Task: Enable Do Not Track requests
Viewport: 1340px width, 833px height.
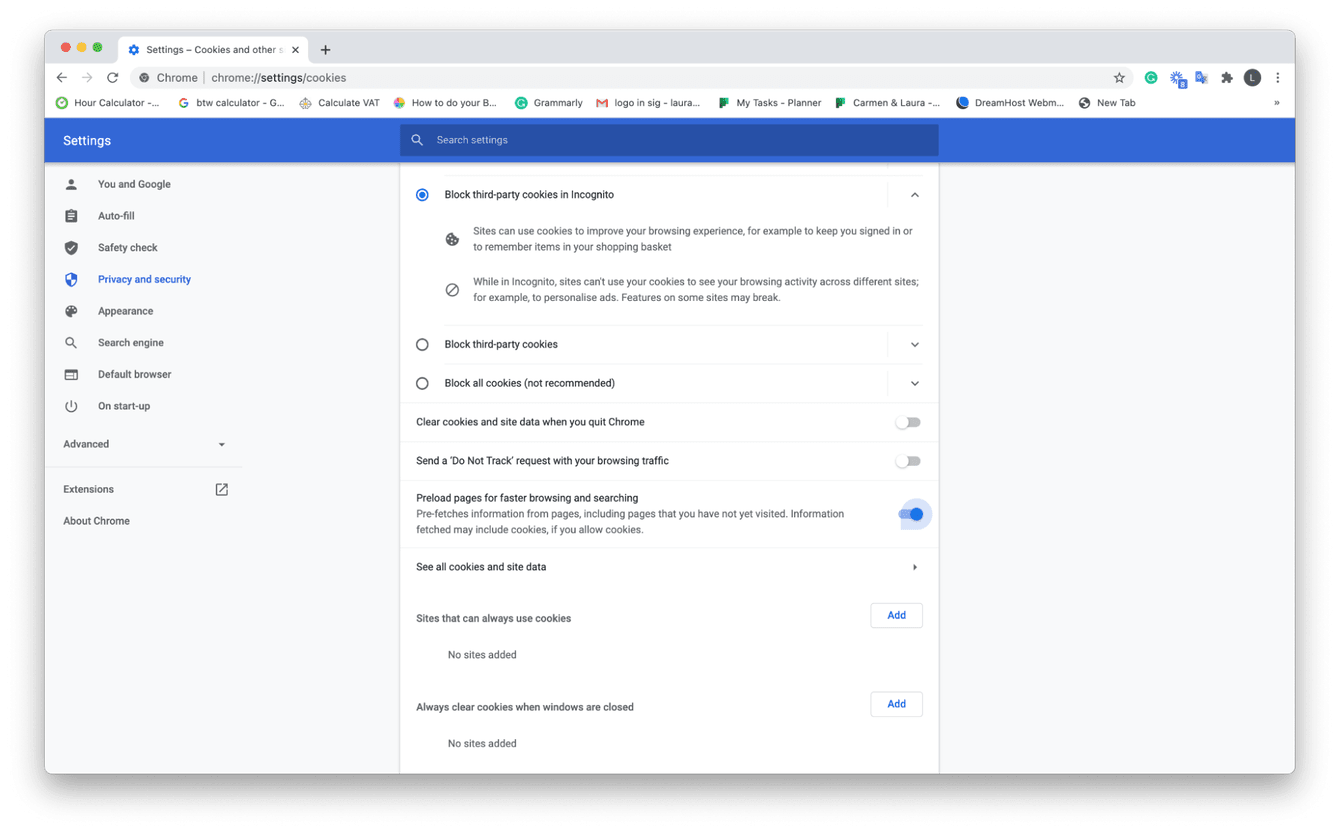Action: pos(908,461)
